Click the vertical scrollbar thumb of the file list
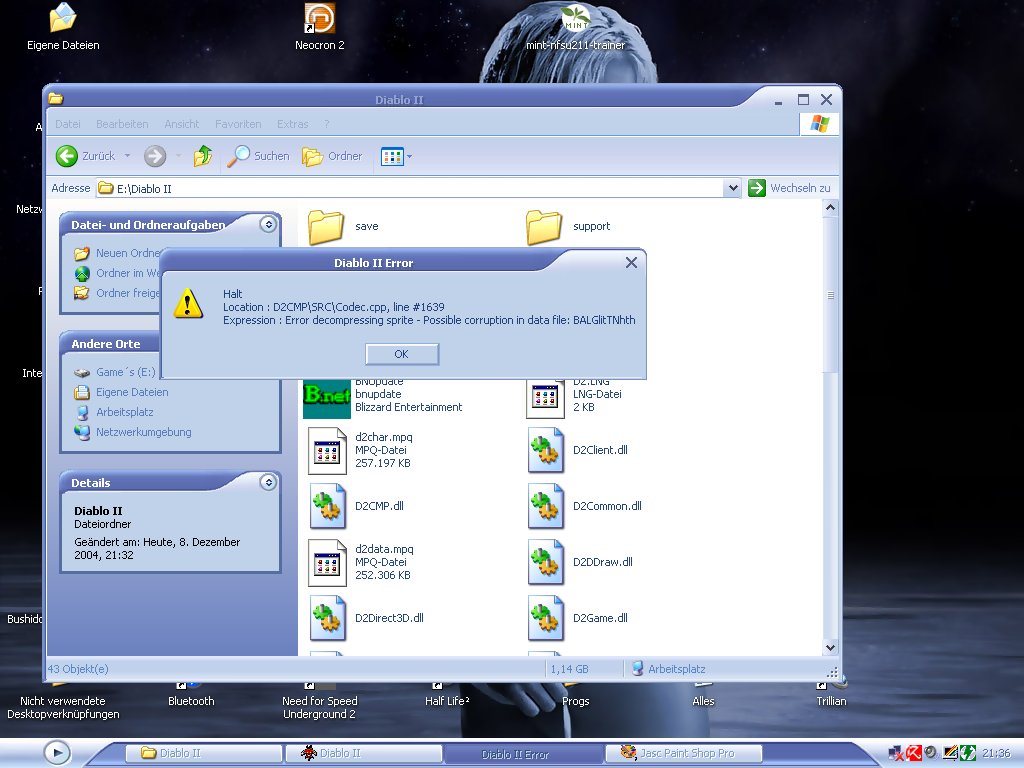 click(830, 295)
